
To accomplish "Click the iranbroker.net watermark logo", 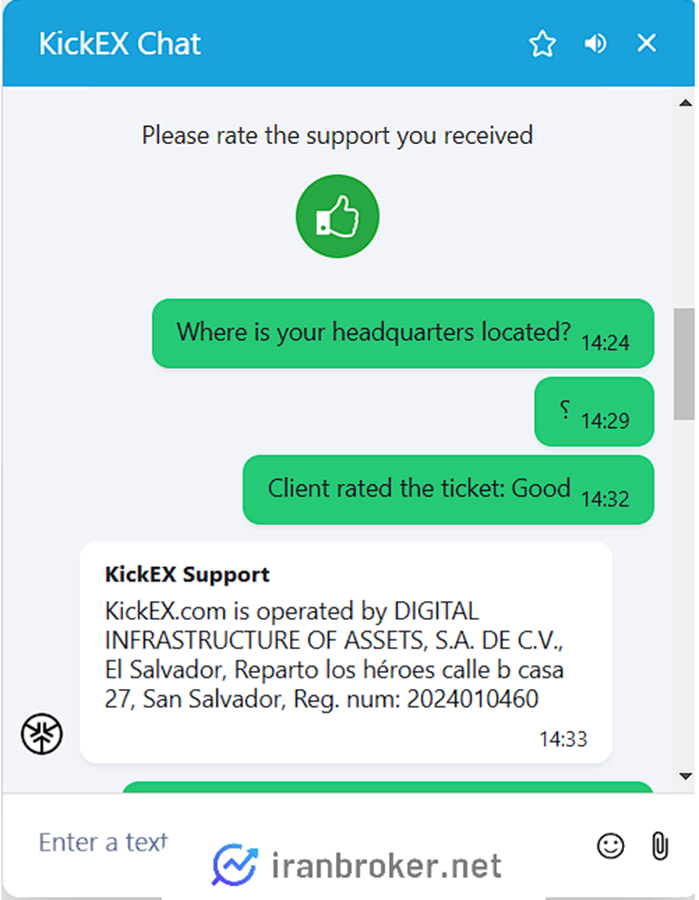I will pyautogui.click(x=356, y=865).
